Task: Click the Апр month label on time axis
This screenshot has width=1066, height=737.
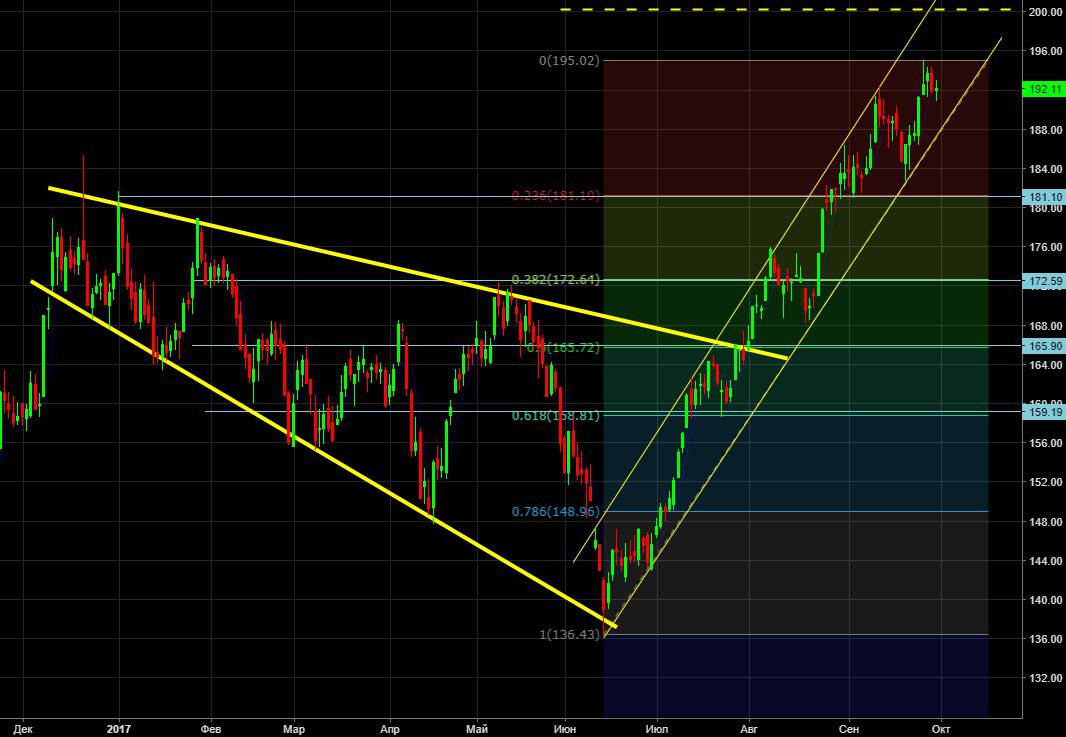Action: (390, 729)
